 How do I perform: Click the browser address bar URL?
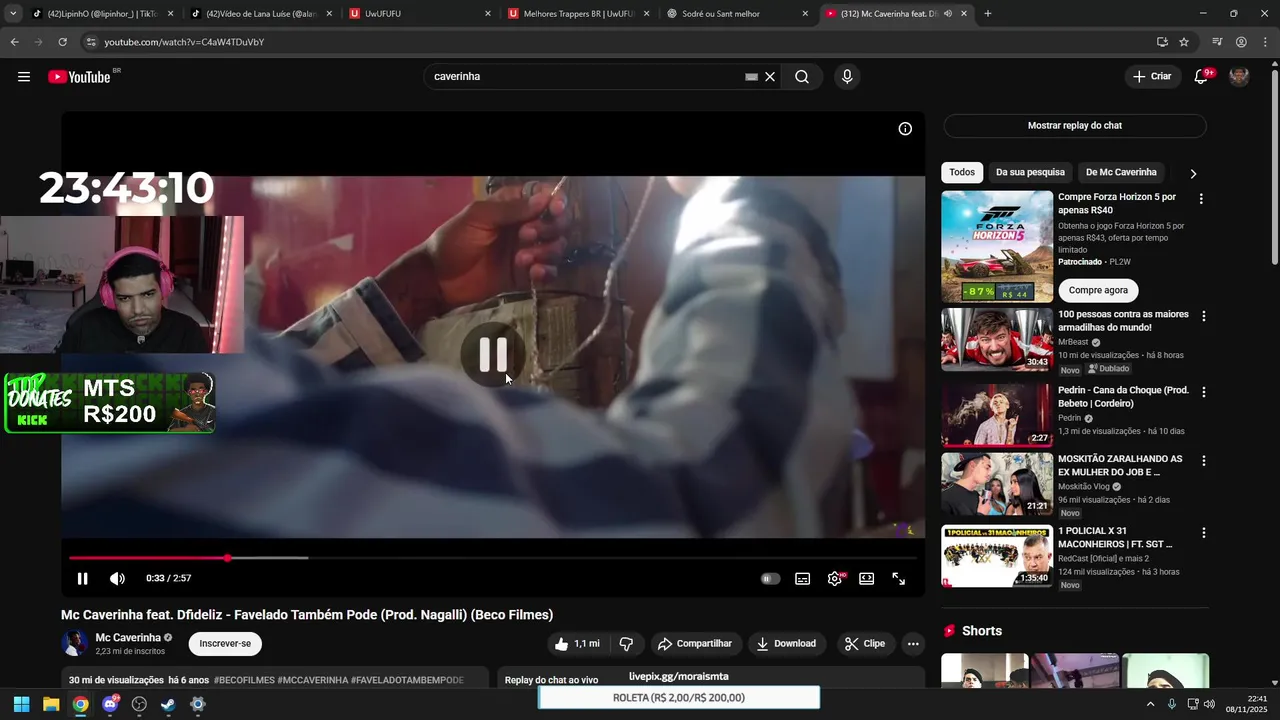pyautogui.click(x=185, y=42)
